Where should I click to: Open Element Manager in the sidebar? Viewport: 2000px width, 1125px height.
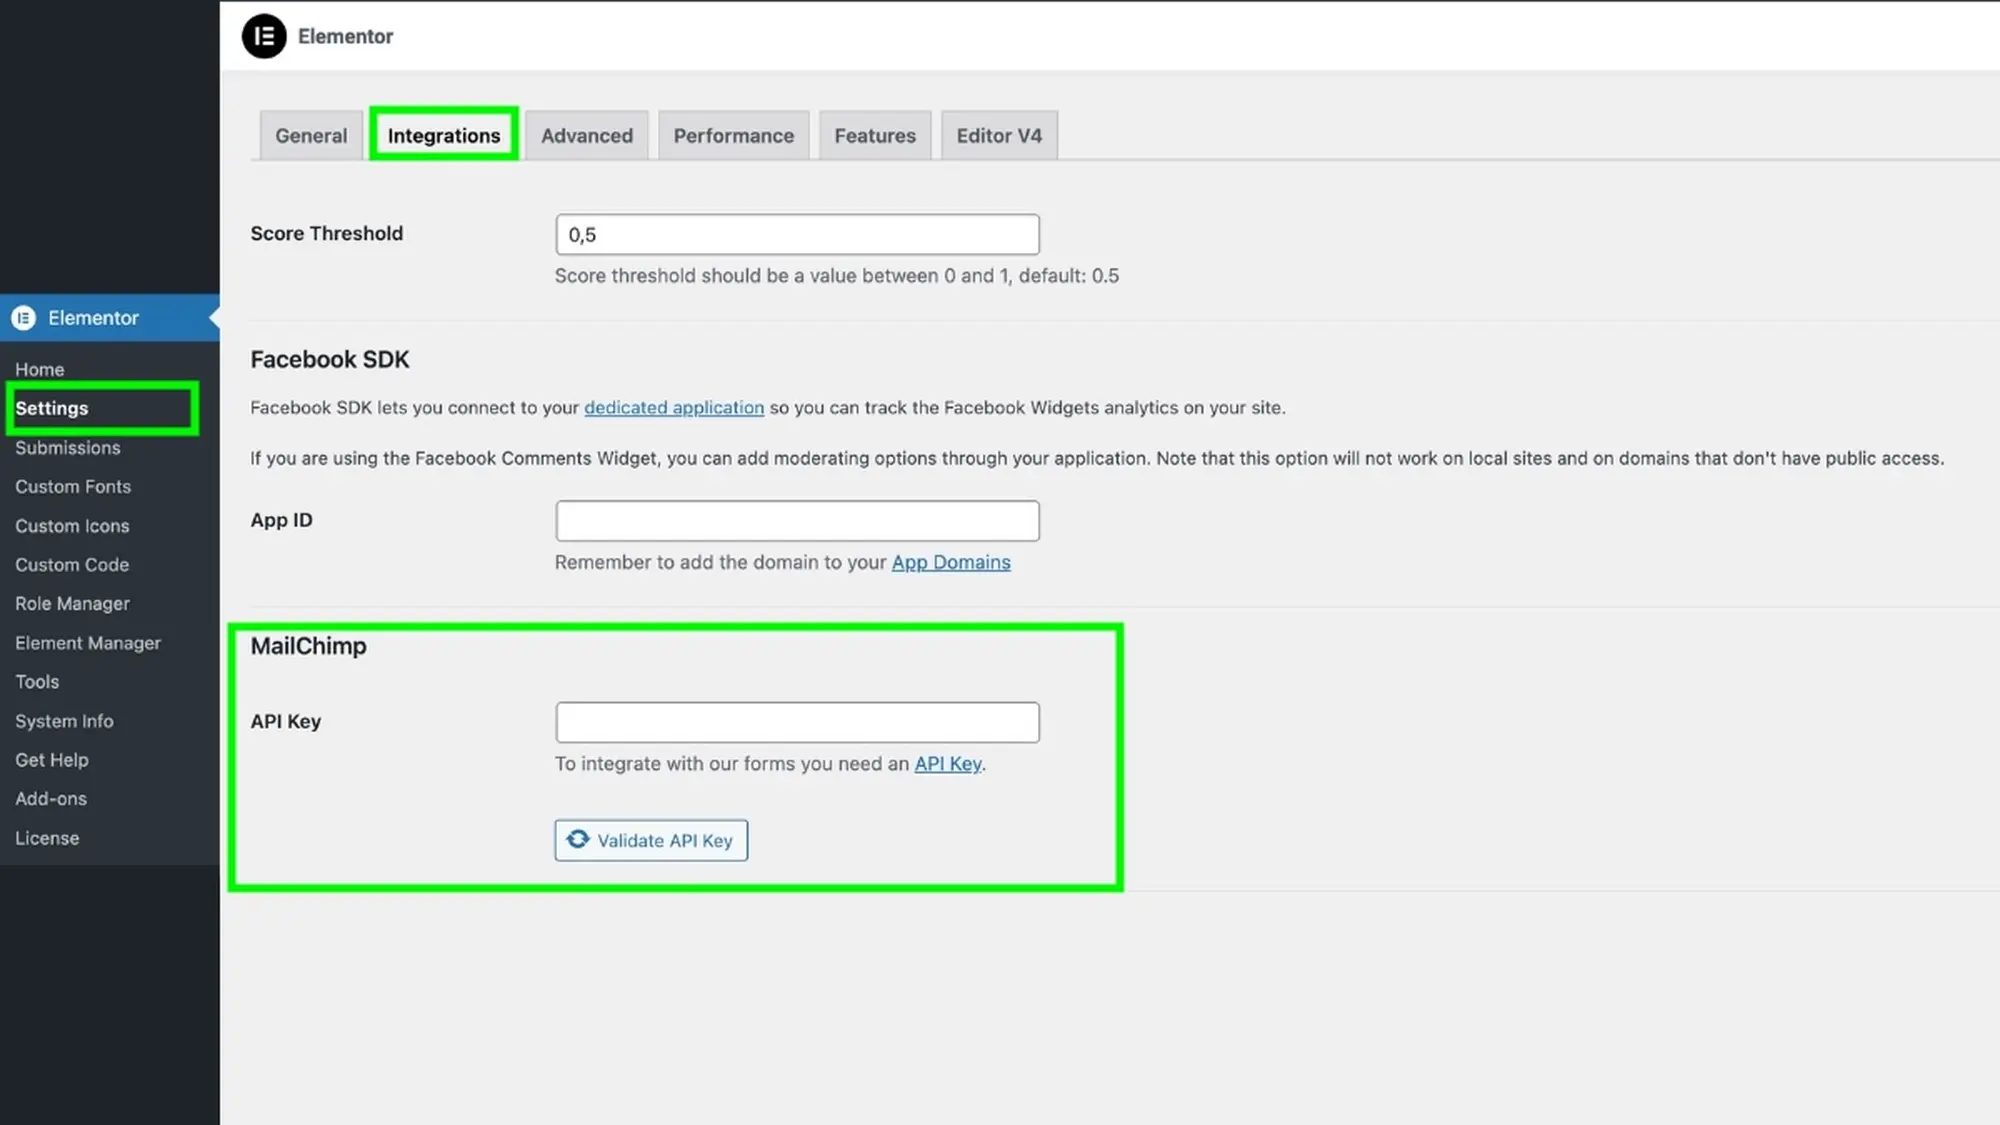pos(88,642)
